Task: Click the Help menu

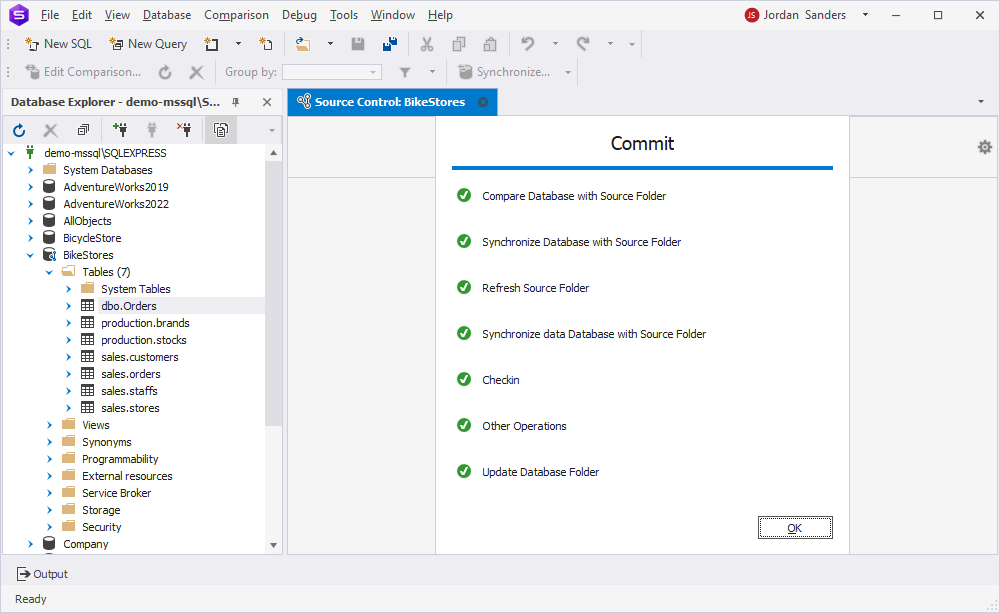Action: click(x=440, y=15)
